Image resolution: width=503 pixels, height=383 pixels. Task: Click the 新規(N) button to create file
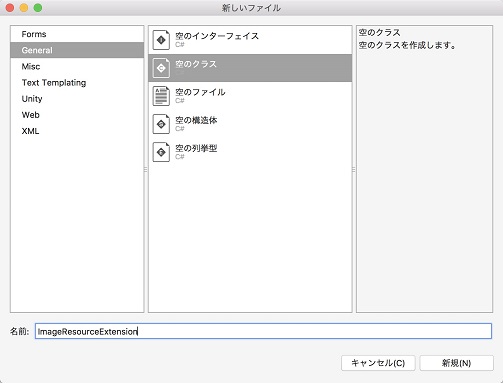[456, 363]
